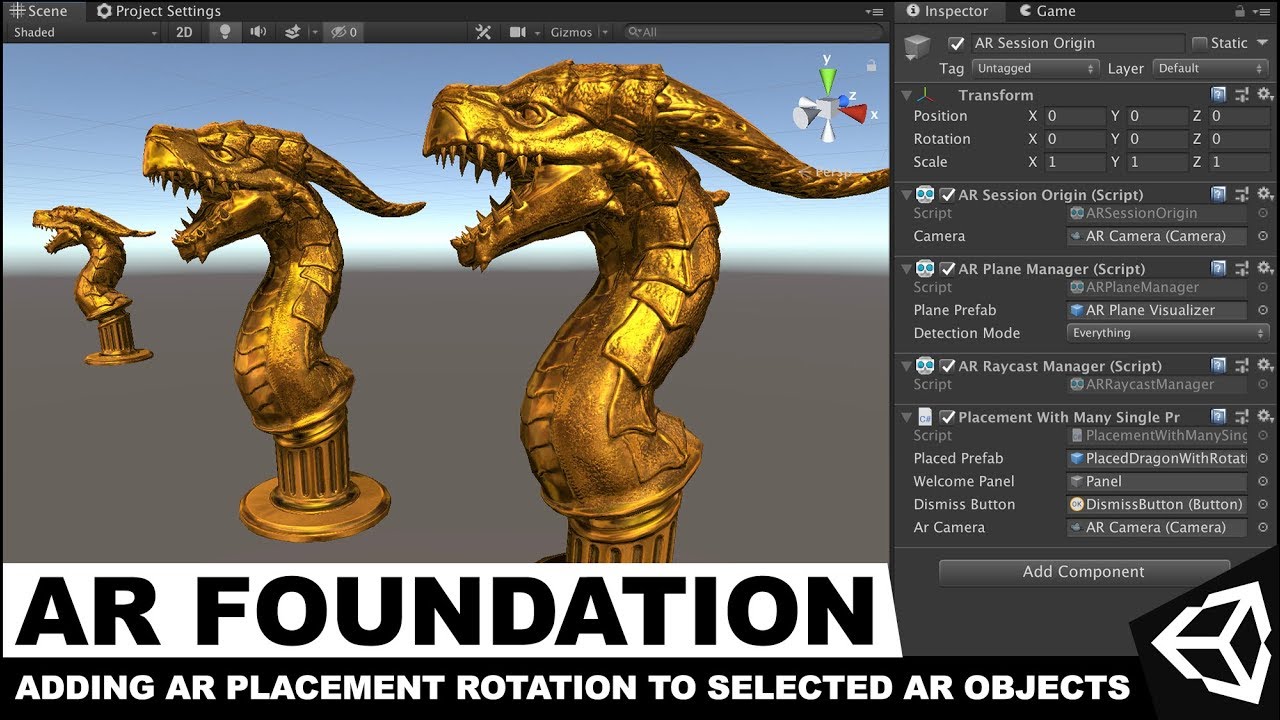Viewport: 1280px width, 720px height.
Task: Collapse the AR Plane Manager foldout triangle
Action: tap(906, 268)
